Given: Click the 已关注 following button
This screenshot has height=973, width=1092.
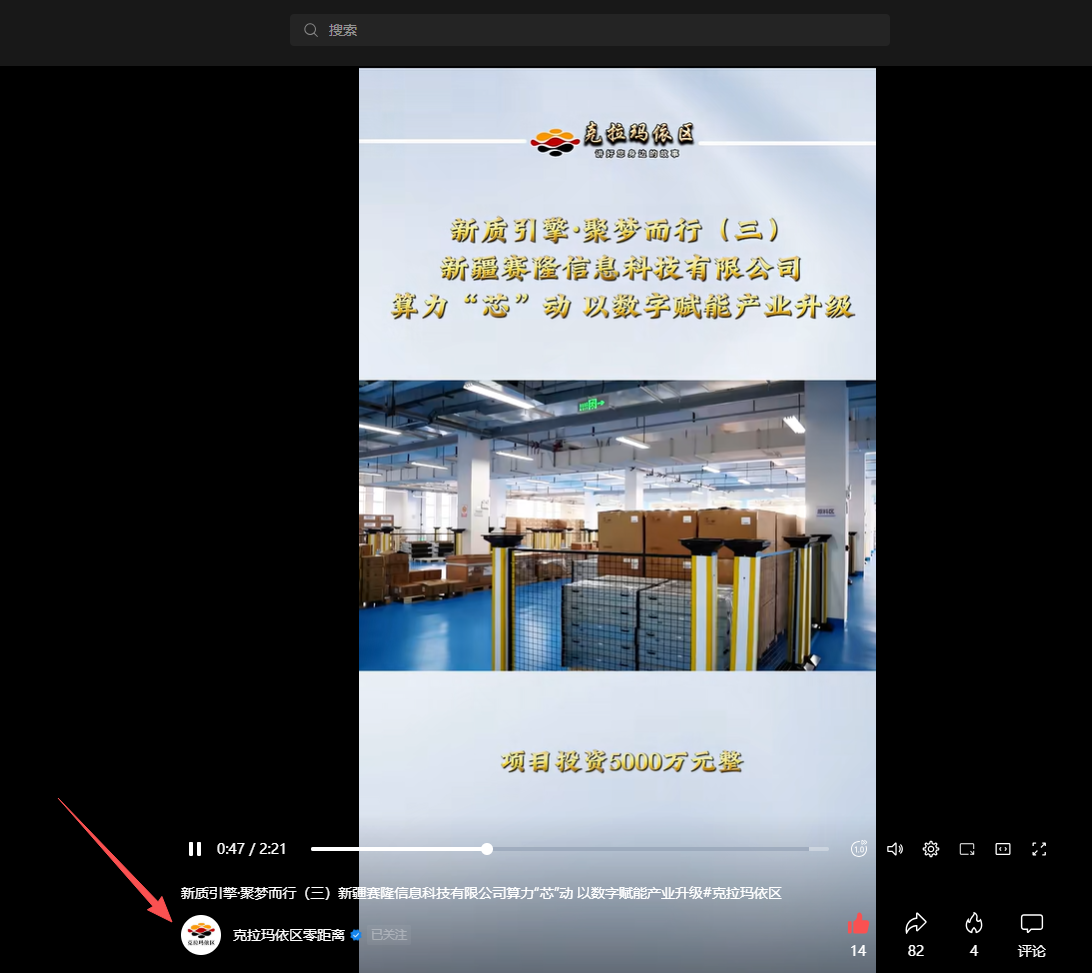Looking at the screenshot, I should [x=389, y=935].
